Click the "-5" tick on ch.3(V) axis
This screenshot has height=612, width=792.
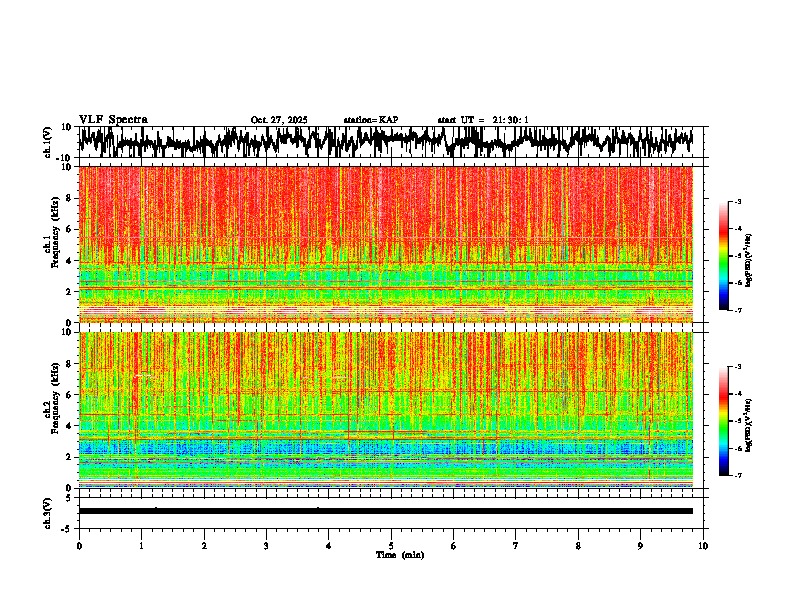(x=68, y=529)
